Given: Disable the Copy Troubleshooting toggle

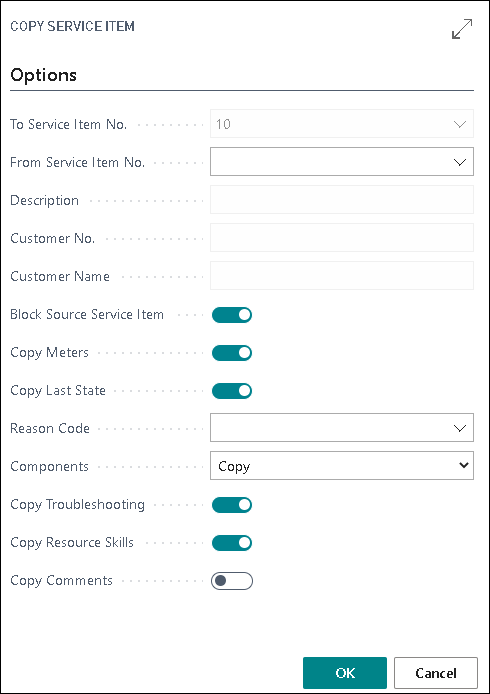Looking at the screenshot, I should (232, 505).
